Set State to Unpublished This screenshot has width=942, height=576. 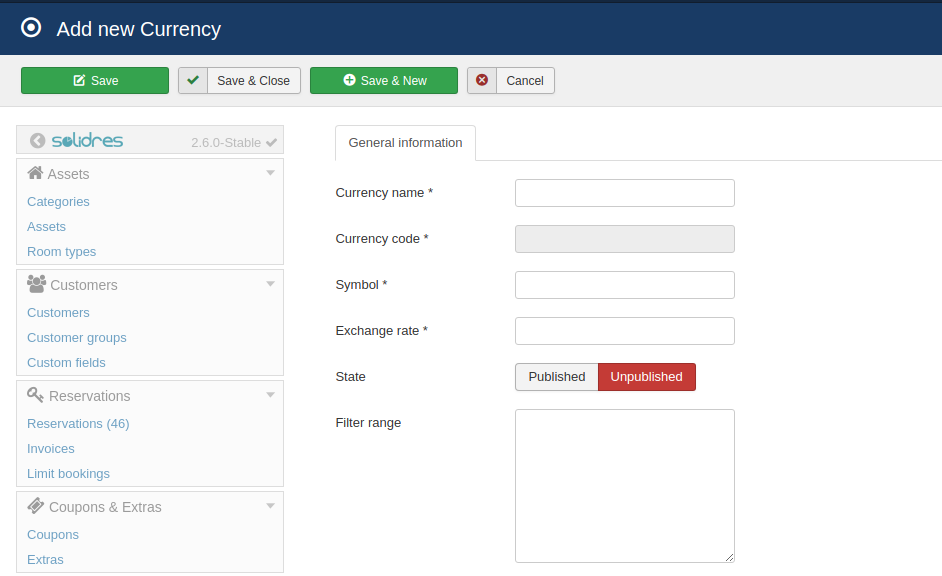coord(646,377)
